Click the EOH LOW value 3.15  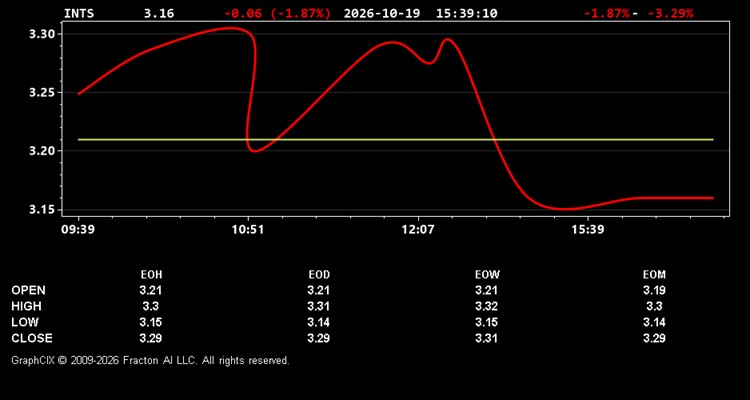click(151, 322)
